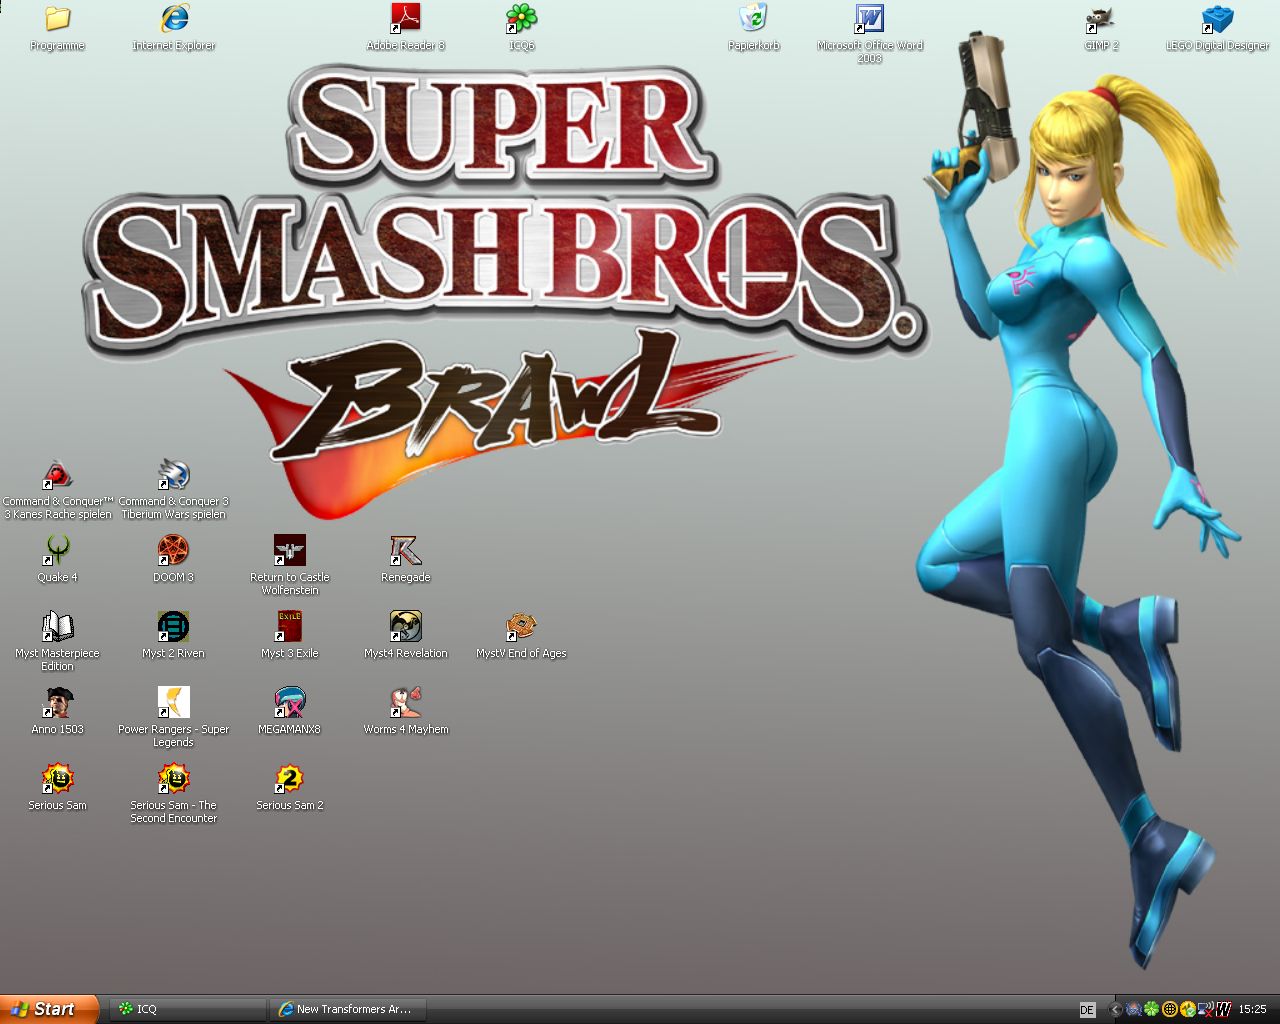Screen dimensions: 1280x1024
Task: Select the Myst 2 Riven shortcut
Action: point(173,627)
